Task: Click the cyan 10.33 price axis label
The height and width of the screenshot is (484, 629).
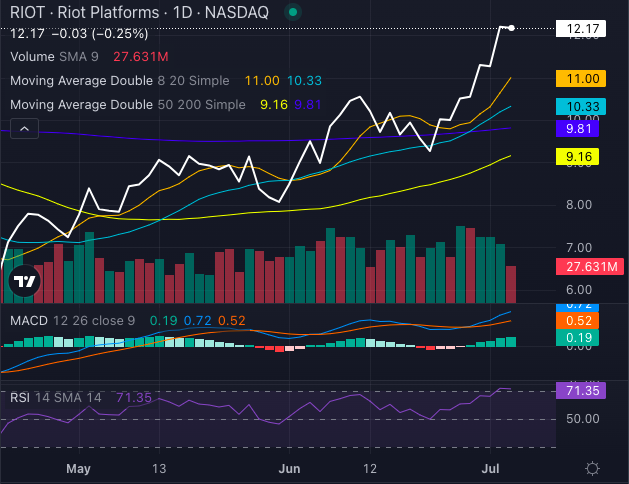Action: pyautogui.click(x=581, y=107)
